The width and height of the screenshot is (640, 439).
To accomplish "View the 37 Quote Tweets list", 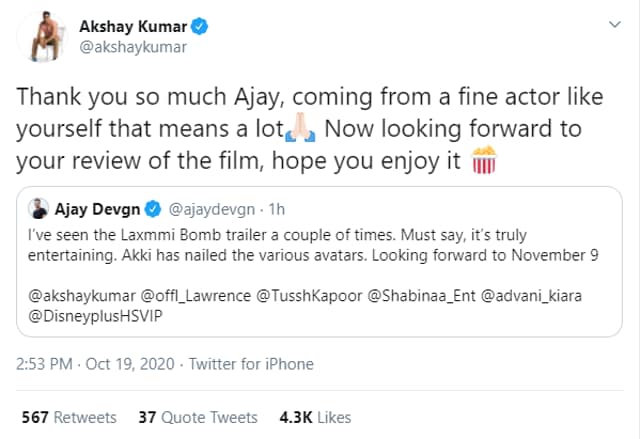I will coord(198,417).
